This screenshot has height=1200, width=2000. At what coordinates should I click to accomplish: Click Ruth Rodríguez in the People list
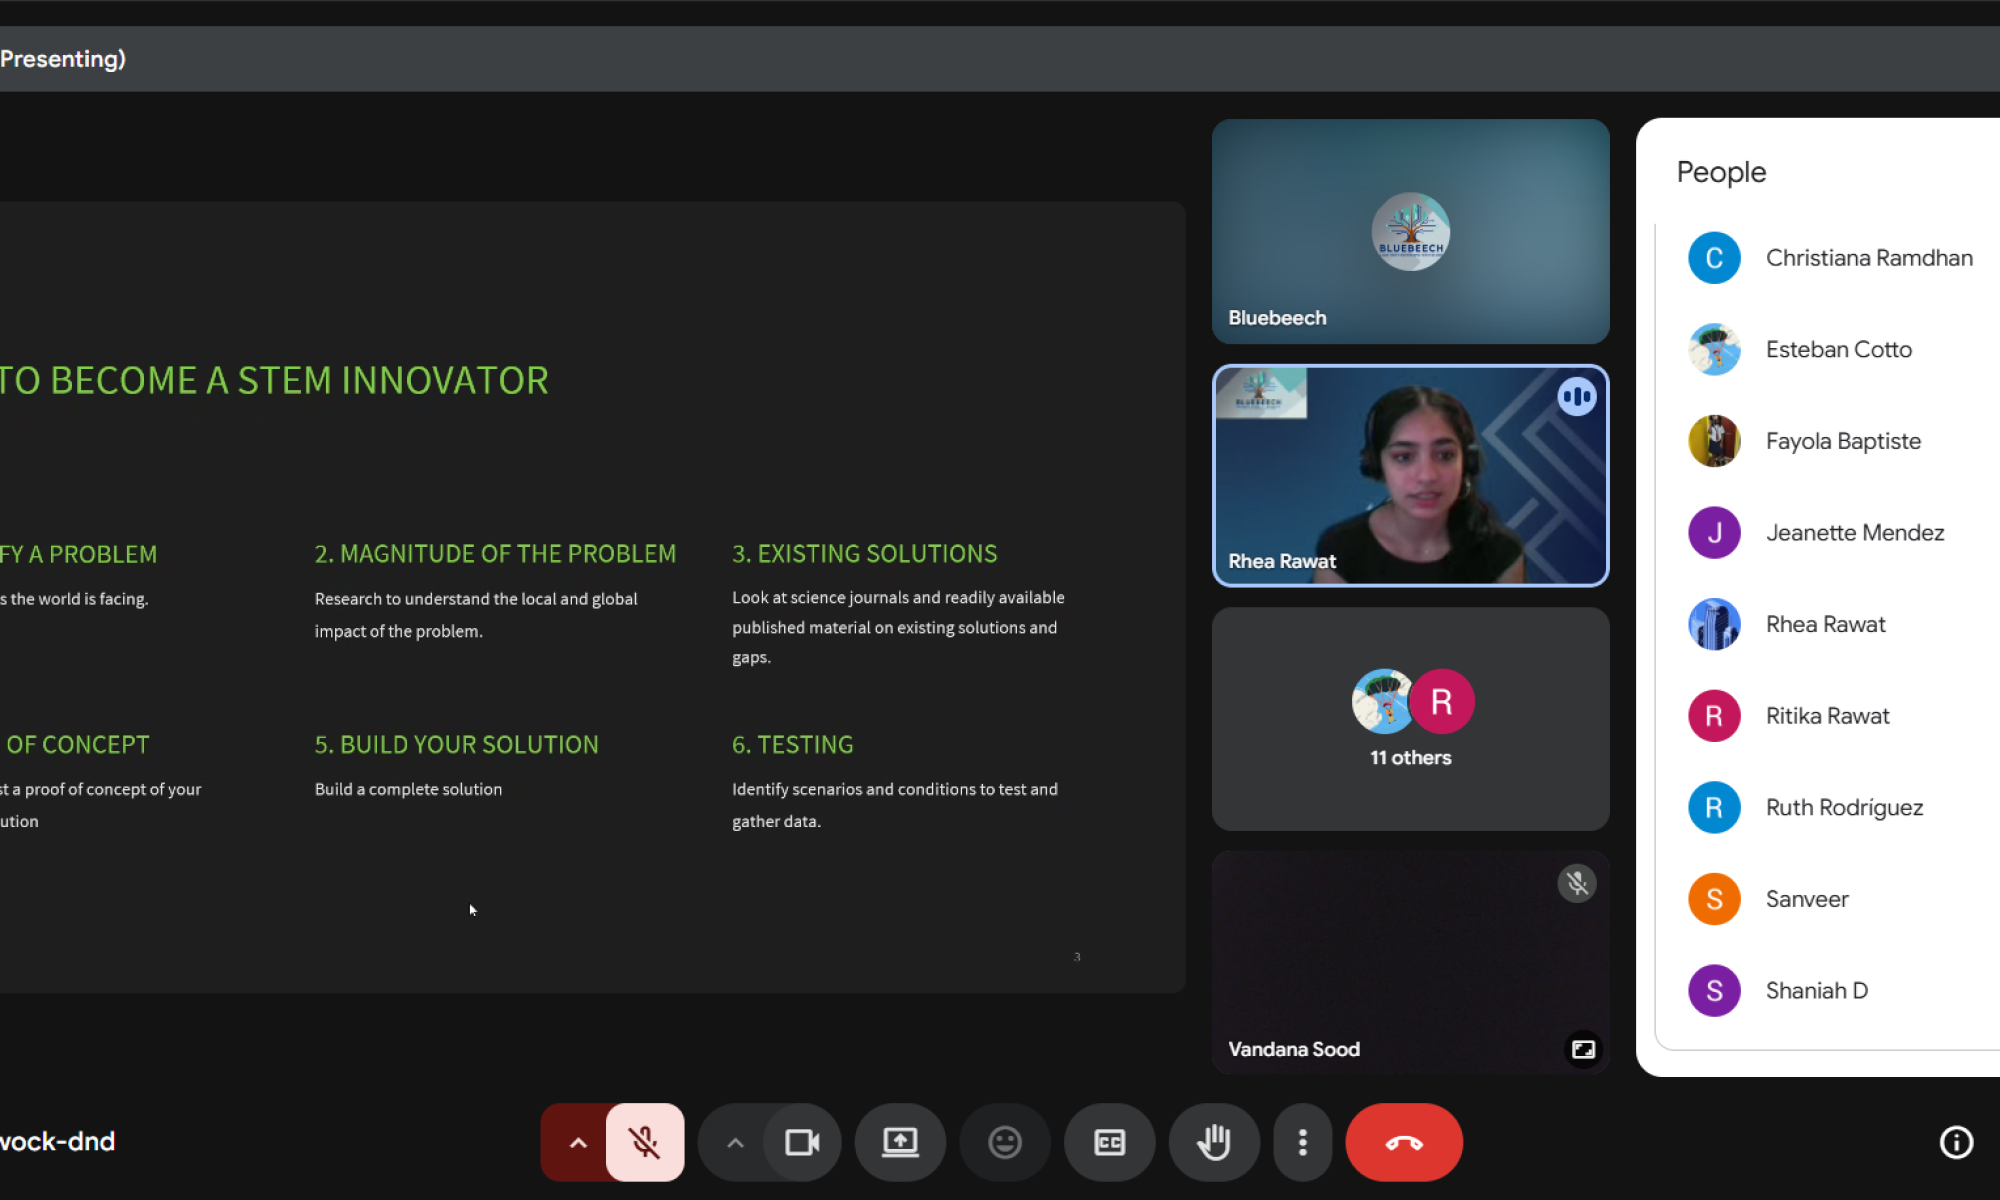[x=1830, y=808]
